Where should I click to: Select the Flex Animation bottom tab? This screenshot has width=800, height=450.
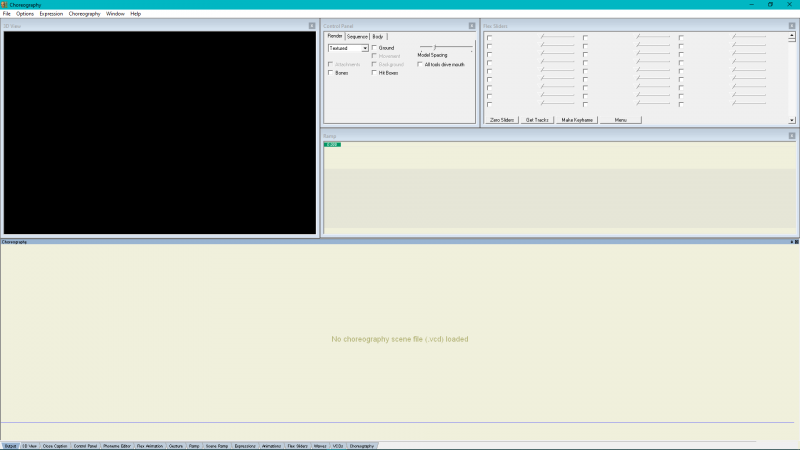[149, 446]
